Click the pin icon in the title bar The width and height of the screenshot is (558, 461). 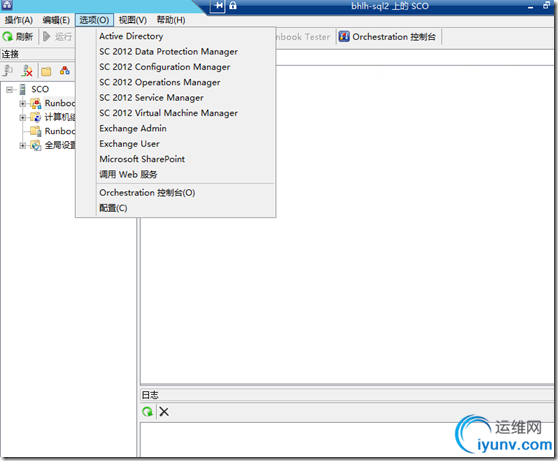pos(218,6)
